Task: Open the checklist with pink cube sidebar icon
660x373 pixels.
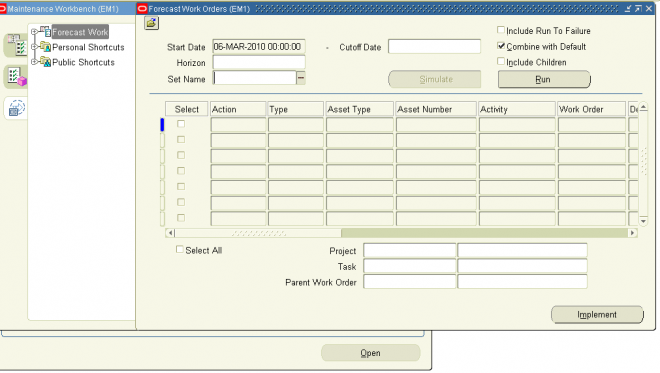Action: pyautogui.click(x=17, y=77)
